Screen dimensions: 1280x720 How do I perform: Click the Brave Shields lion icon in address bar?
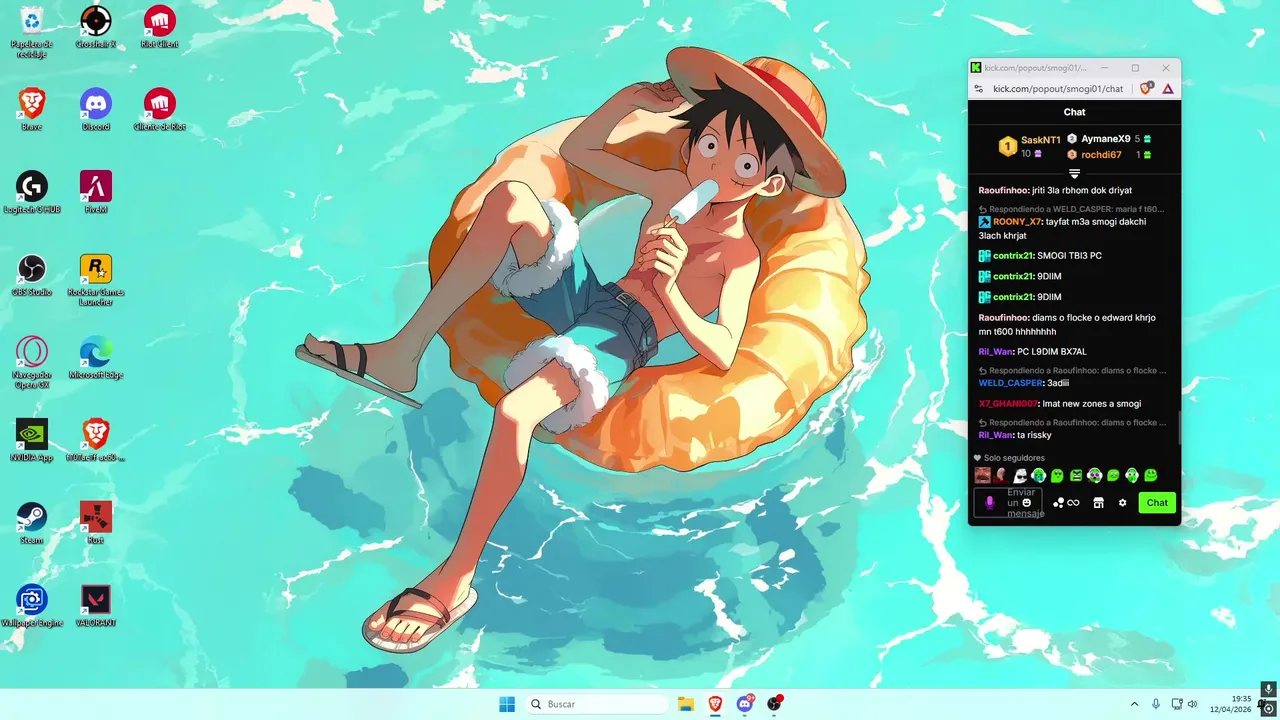point(1146,89)
